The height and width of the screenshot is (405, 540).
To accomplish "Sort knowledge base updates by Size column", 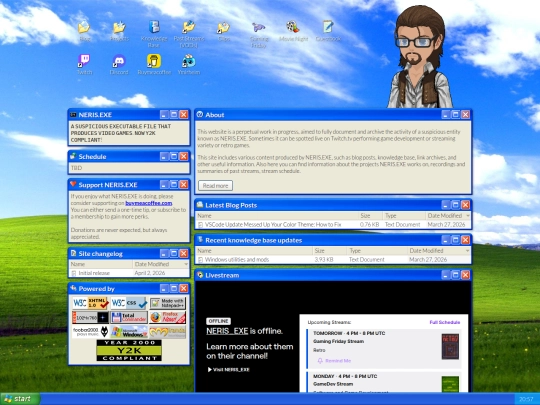I will (330, 251).
